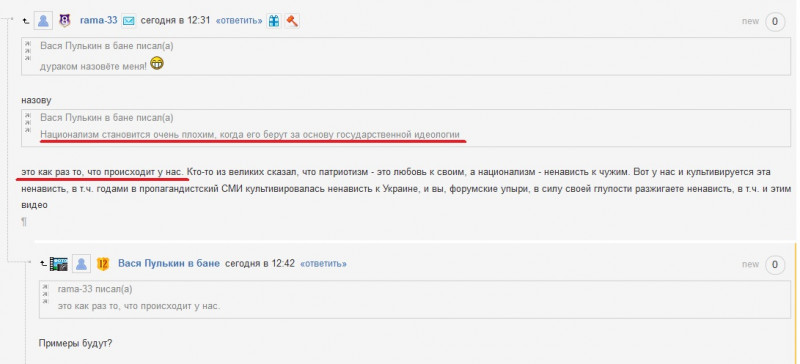Click the photo film icon on Вася Пулькин's comment
The height and width of the screenshot is (364, 800).
[x=59, y=264]
